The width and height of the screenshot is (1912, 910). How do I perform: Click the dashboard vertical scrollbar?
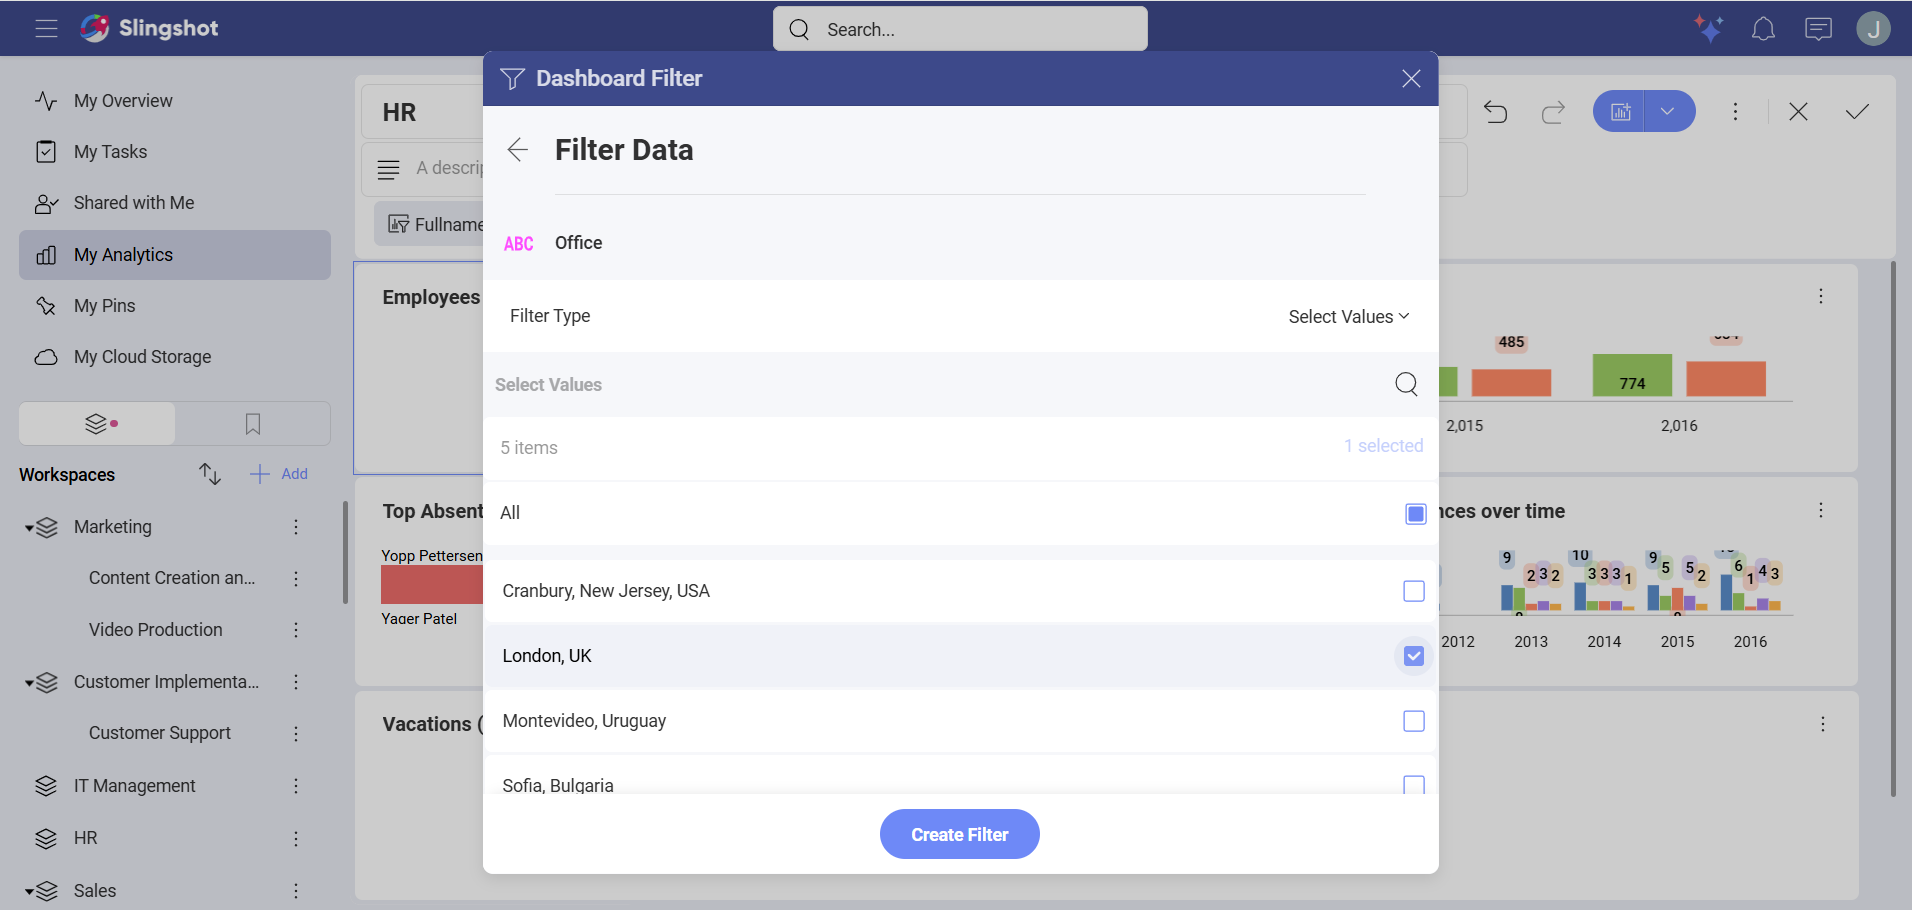tap(1893, 528)
